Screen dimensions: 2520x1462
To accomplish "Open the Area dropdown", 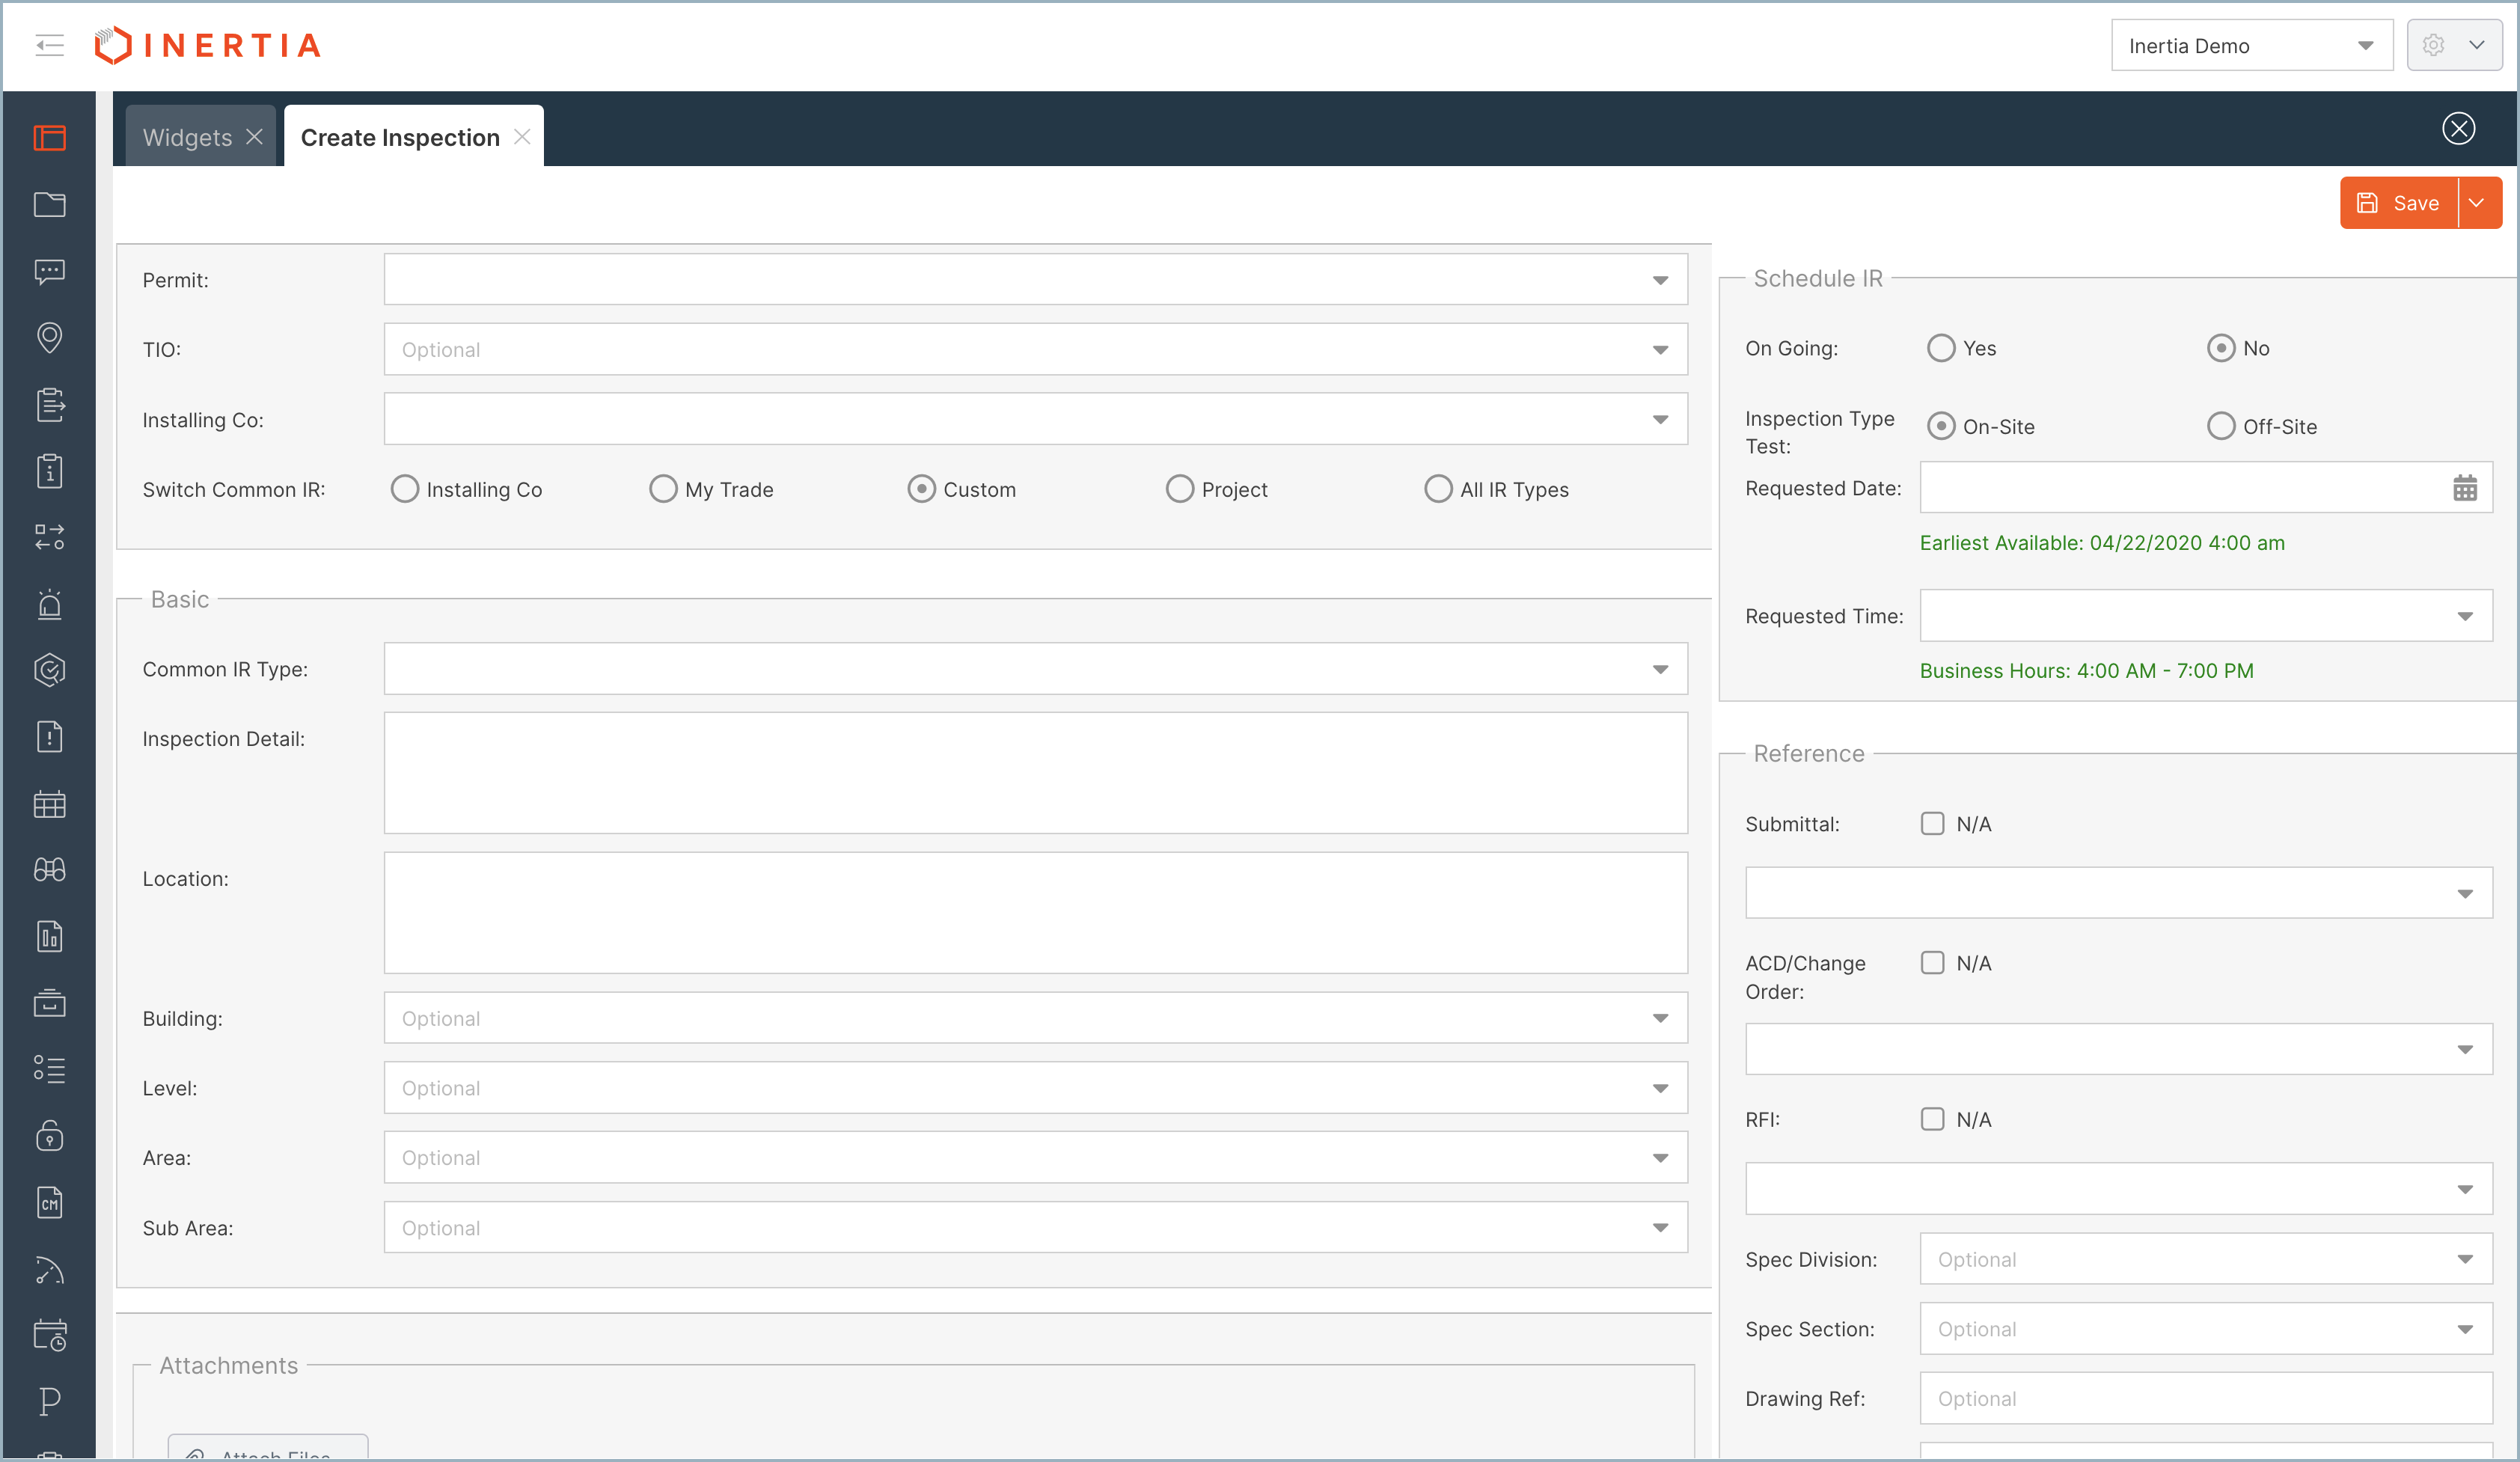I will [1035, 1157].
